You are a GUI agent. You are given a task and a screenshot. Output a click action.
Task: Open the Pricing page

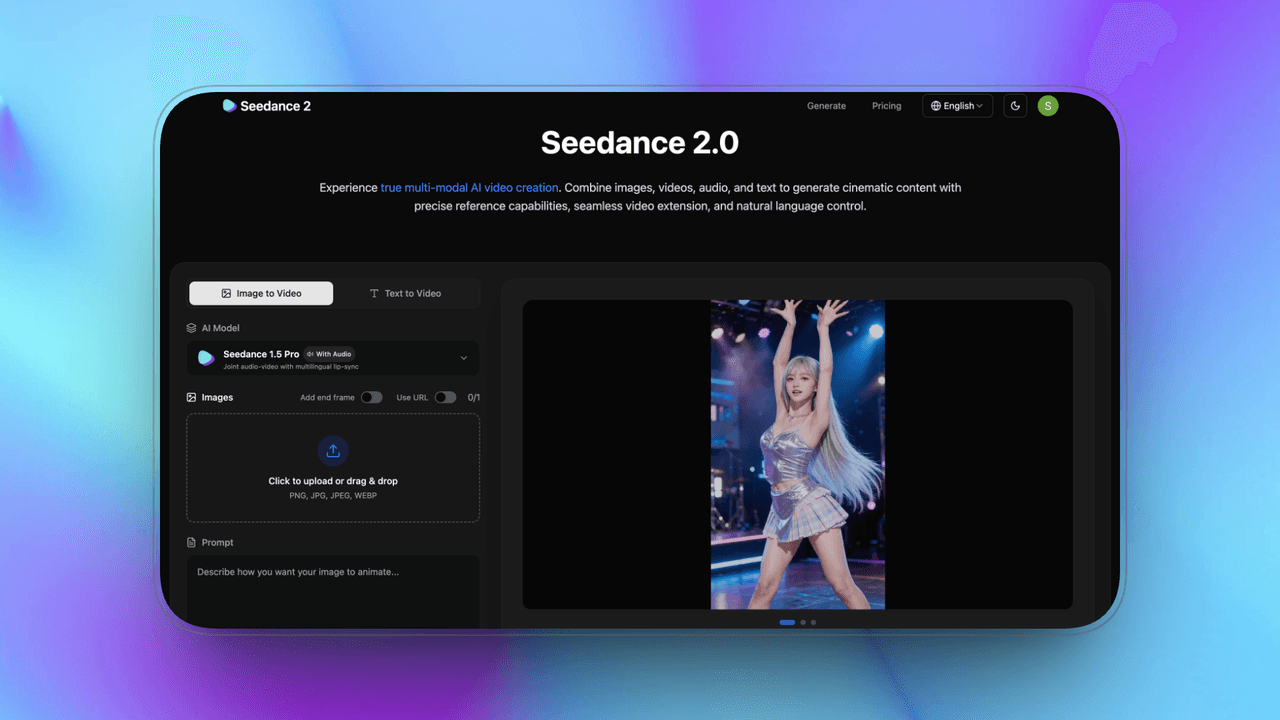tap(886, 105)
